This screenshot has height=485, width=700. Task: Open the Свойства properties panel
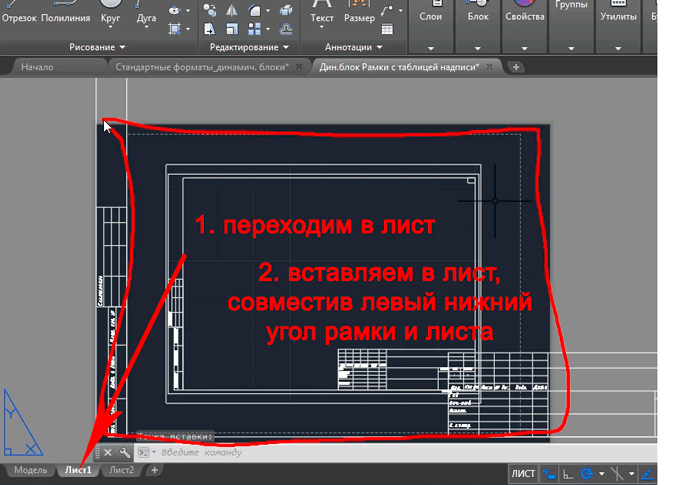tap(525, 17)
